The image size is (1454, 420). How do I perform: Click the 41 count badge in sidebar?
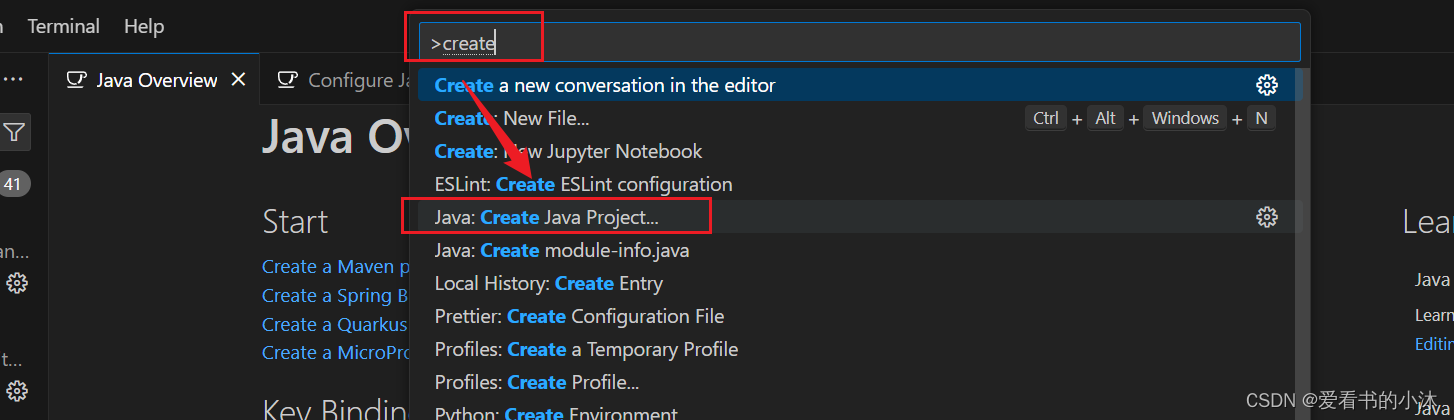coord(12,184)
